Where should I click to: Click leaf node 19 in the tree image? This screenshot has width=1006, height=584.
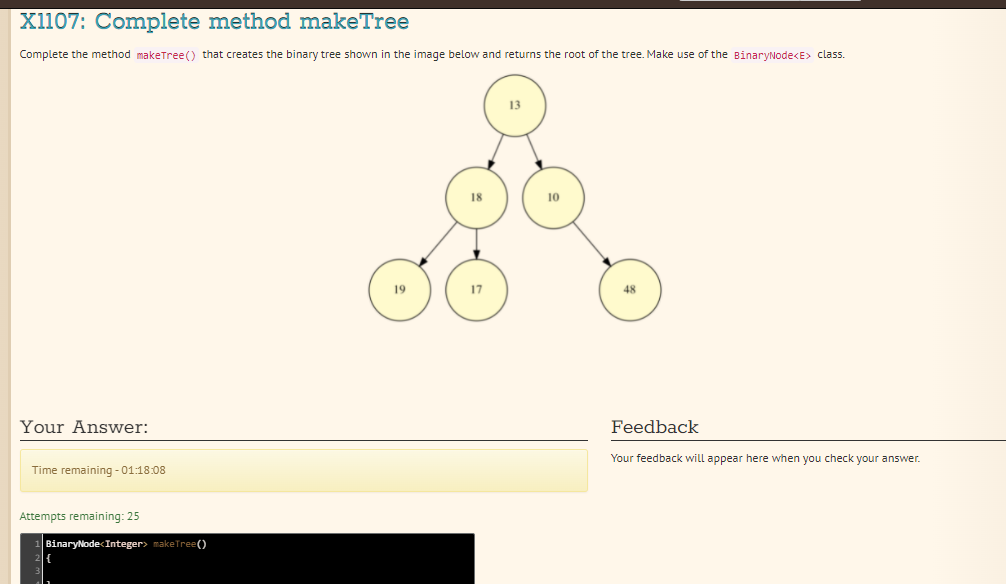point(400,289)
